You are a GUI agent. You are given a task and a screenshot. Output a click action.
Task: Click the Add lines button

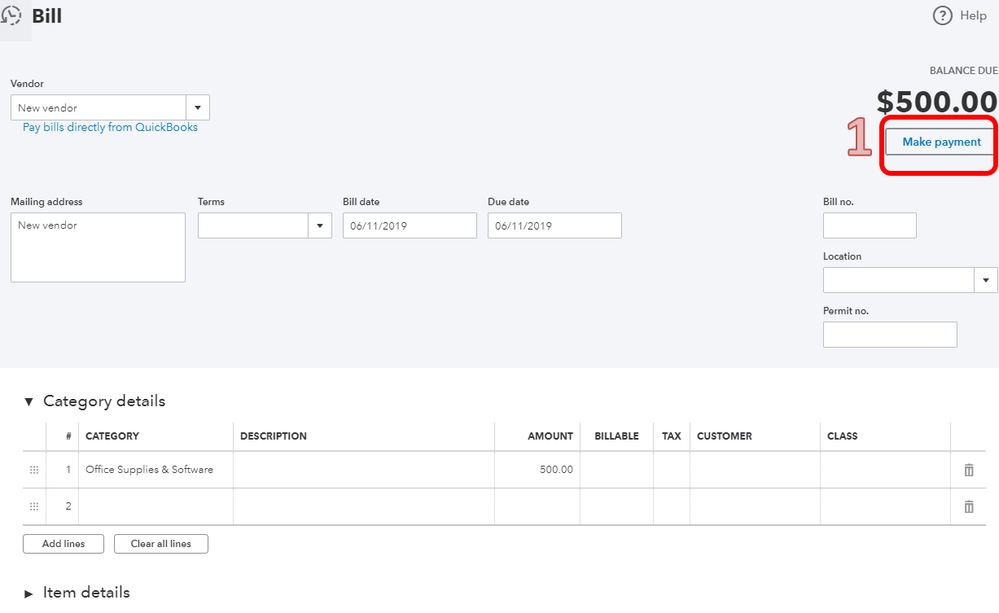pos(63,544)
